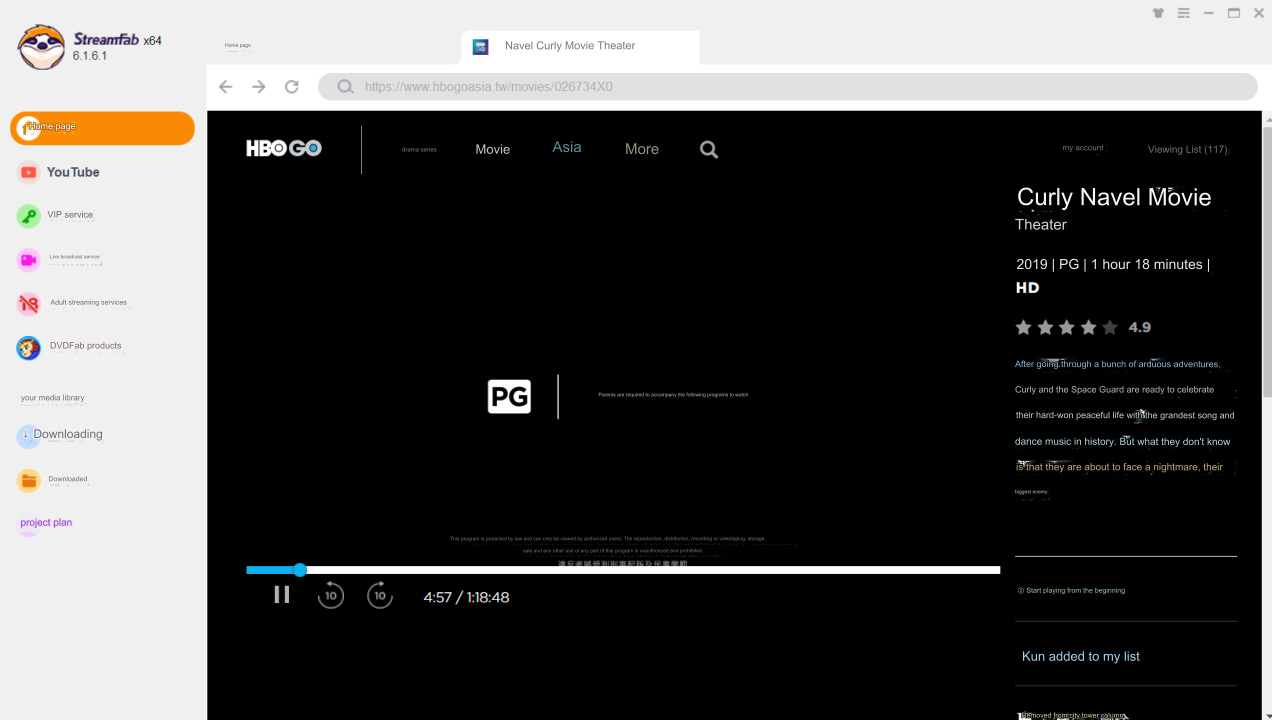This screenshot has height=720, width=1272.
Task: Open the Asia nav item
Action: tap(567, 147)
